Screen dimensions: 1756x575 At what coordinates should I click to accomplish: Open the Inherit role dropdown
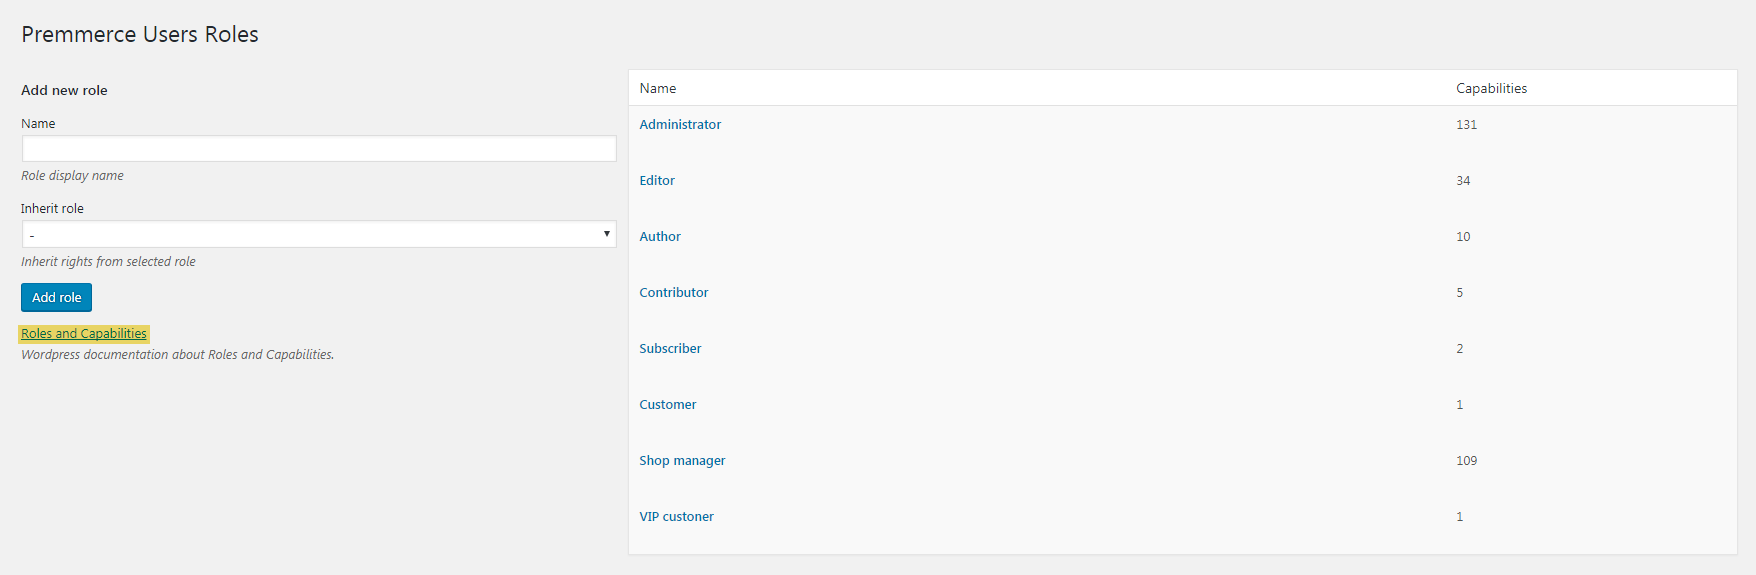(319, 234)
